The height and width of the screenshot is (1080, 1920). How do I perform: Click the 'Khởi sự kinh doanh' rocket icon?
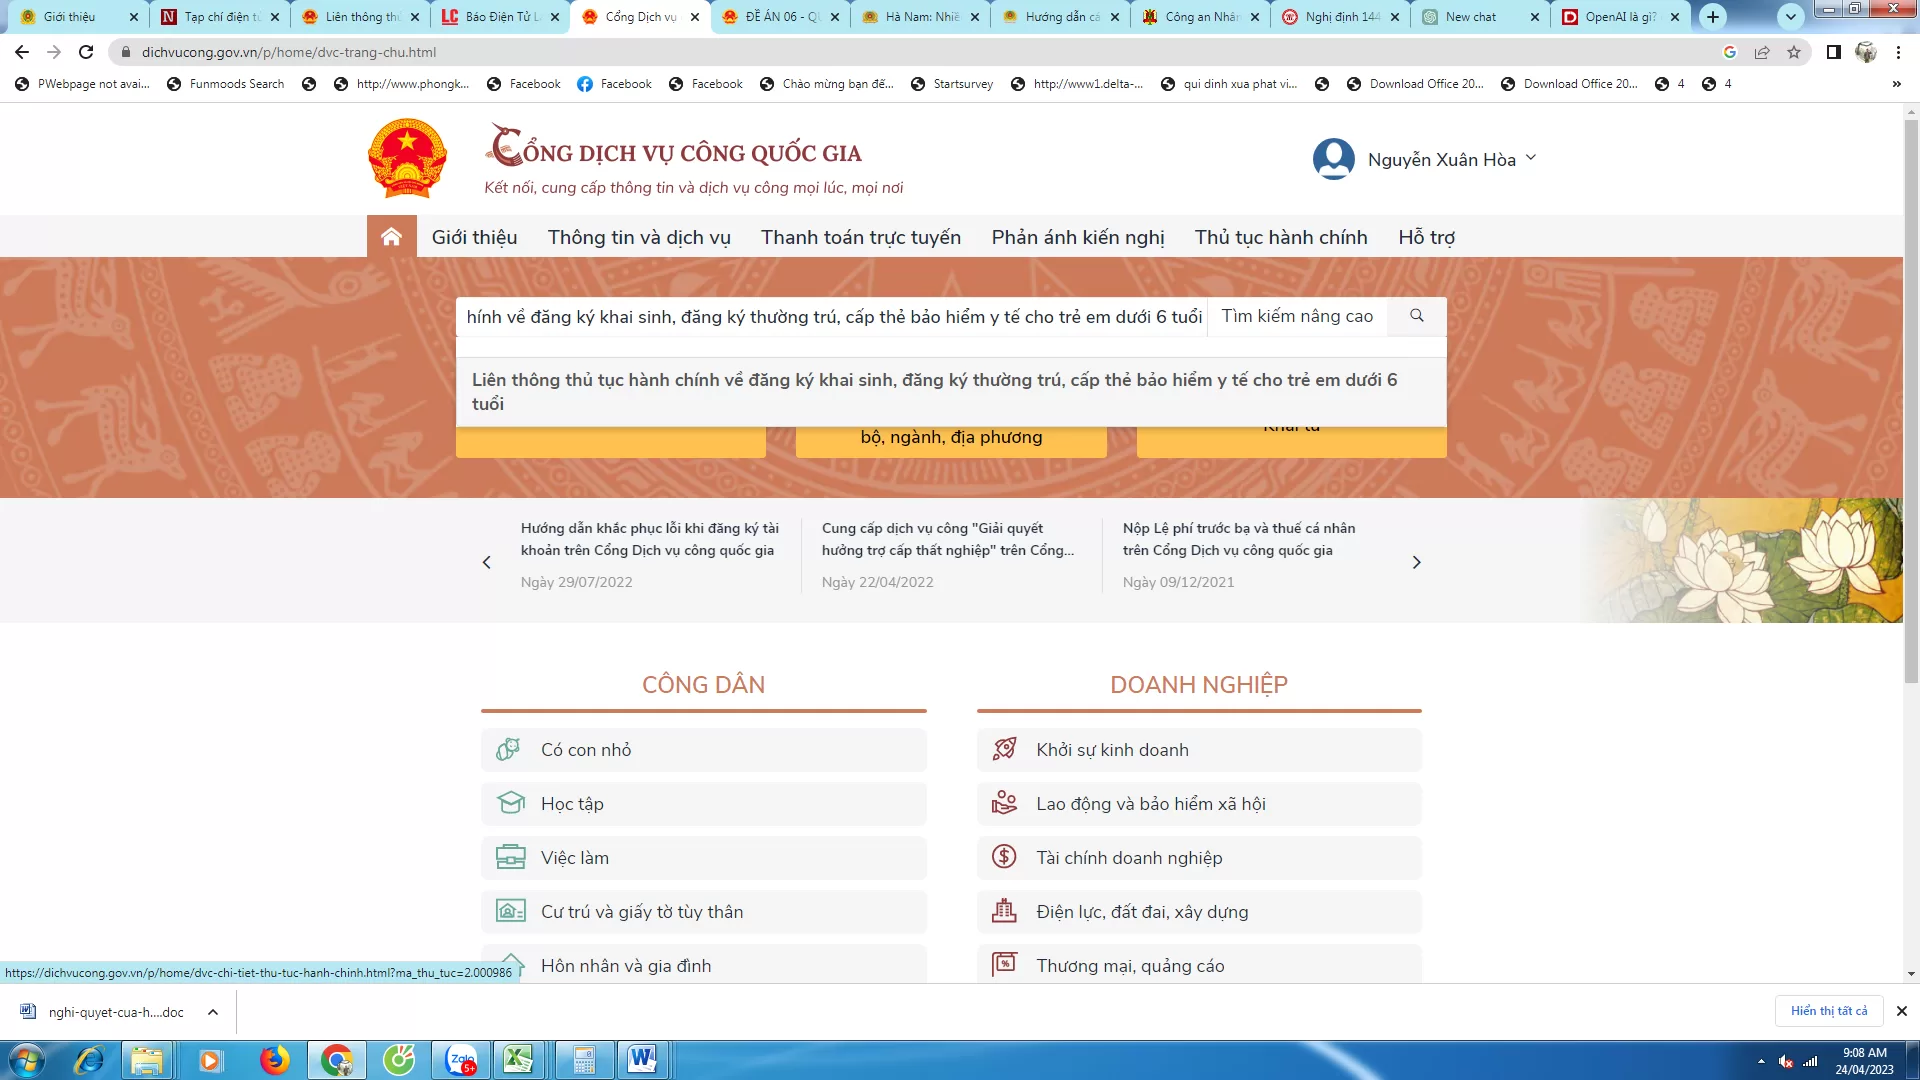(x=1004, y=750)
